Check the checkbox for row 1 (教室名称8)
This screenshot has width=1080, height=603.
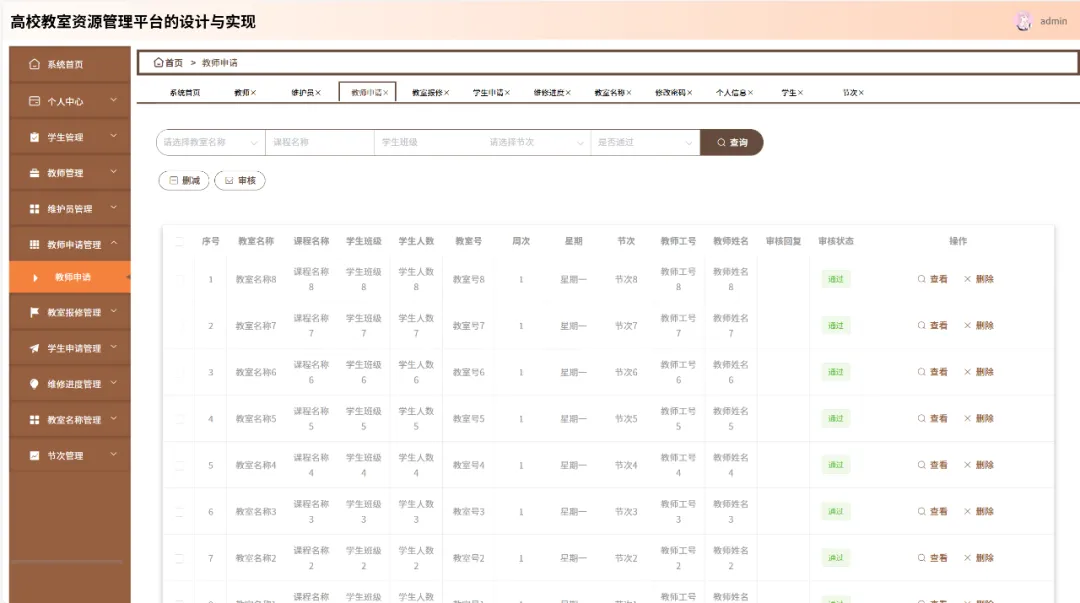pyautogui.click(x=180, y=279)
